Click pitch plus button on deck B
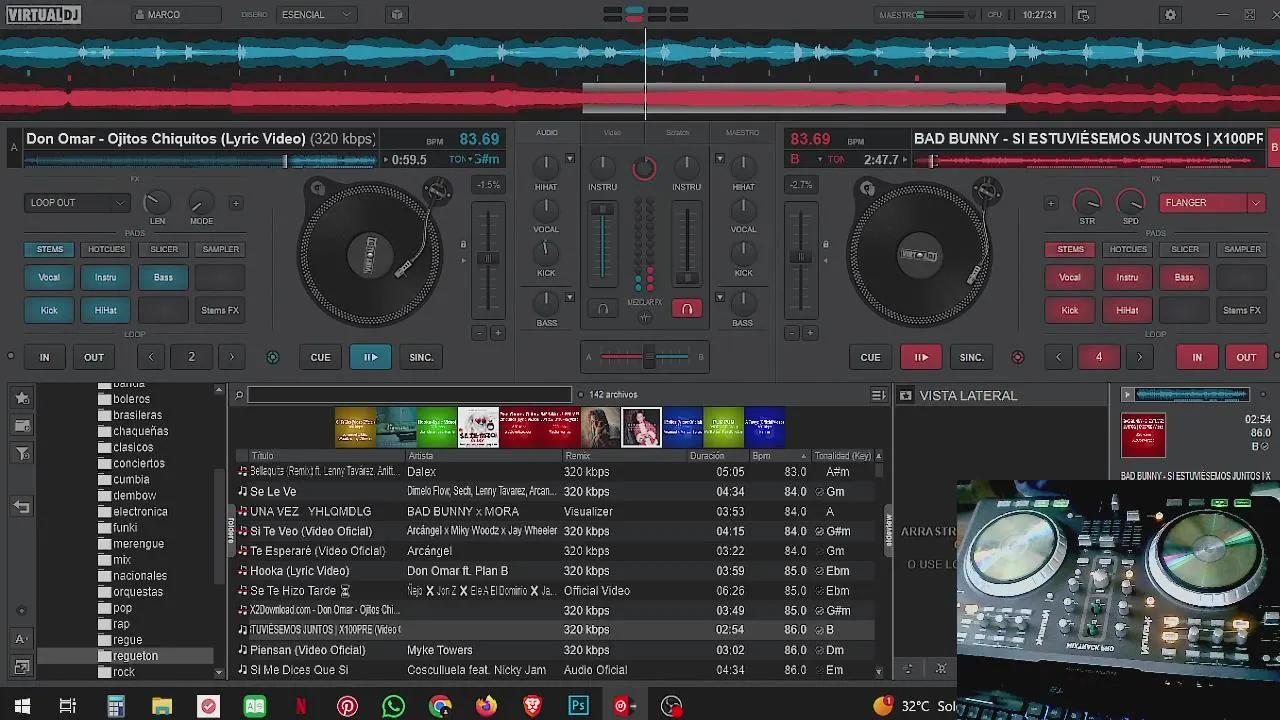Screen dimensions: 1280x720 coord(810,333)
